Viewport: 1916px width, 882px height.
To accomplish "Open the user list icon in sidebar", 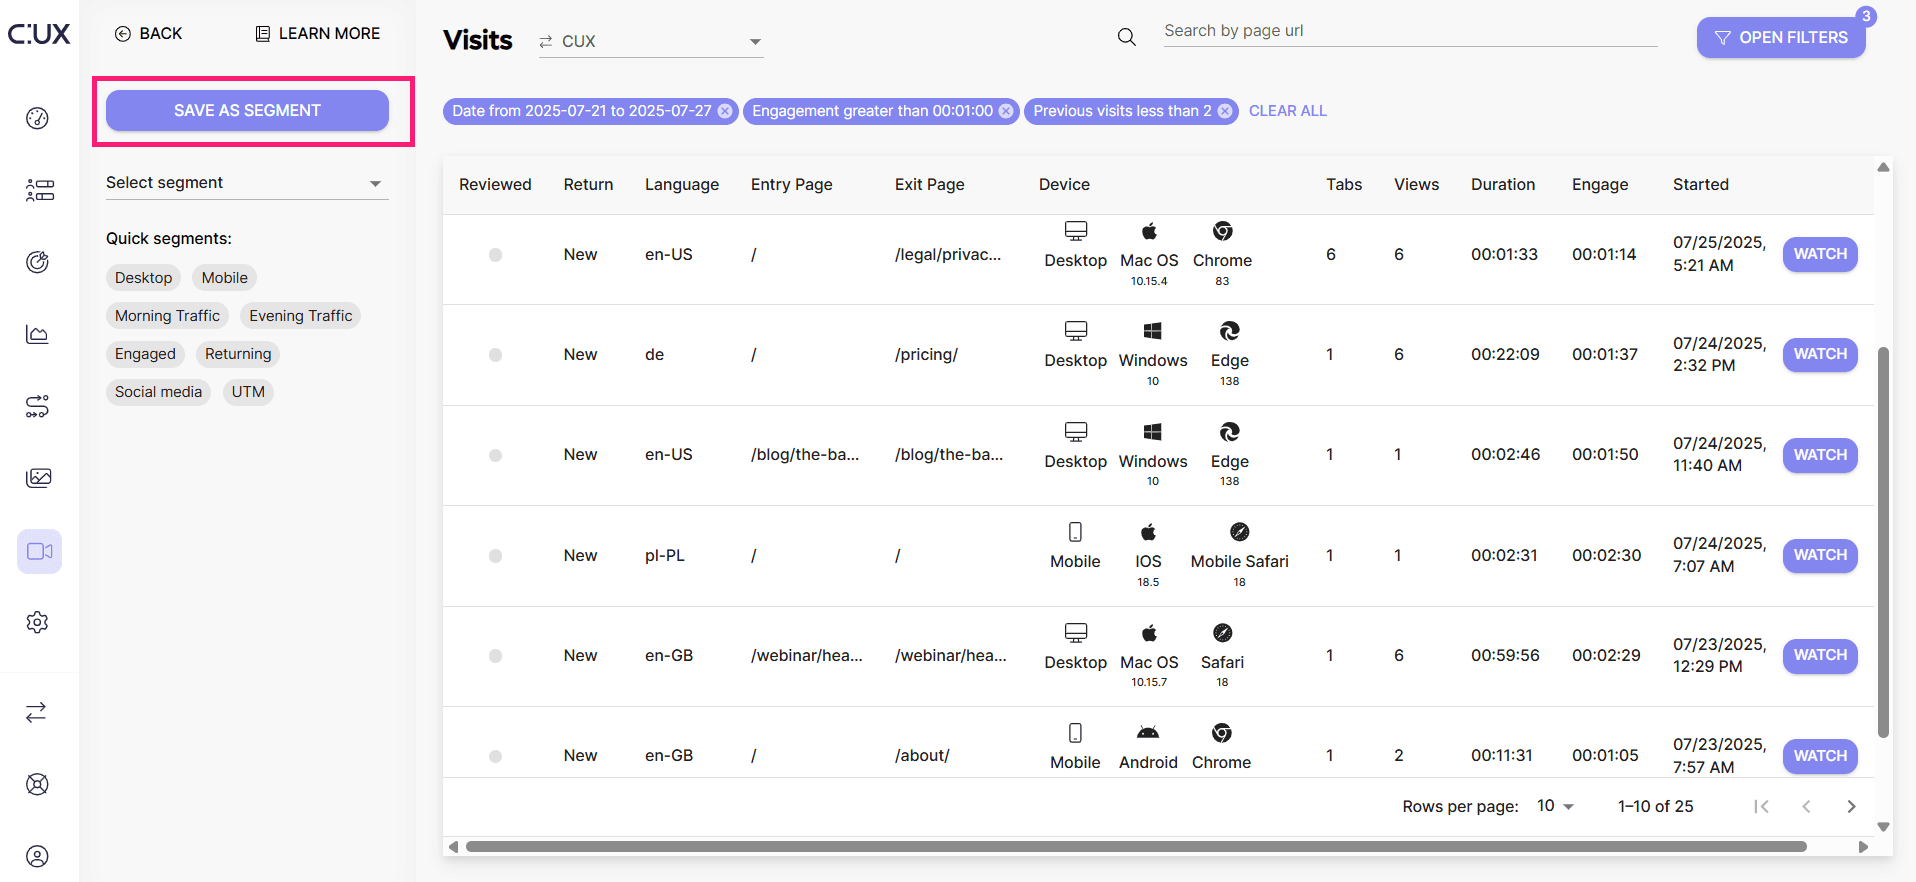I will (x=39, y=190).
